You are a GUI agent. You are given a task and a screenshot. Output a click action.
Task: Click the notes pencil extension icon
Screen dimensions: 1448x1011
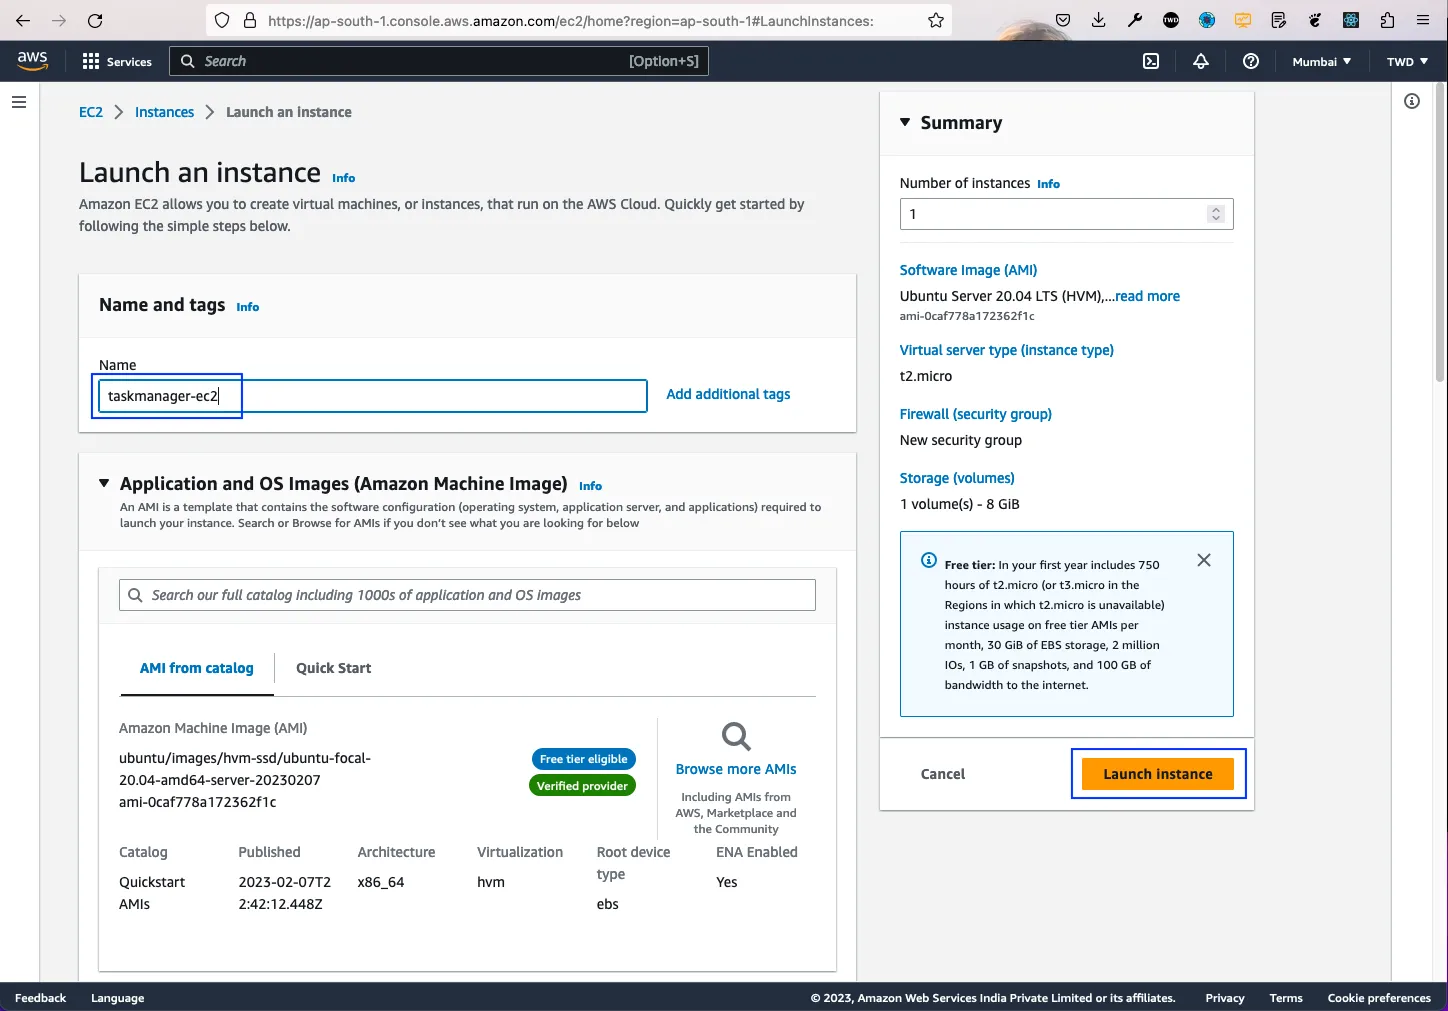coord(1279,20)
